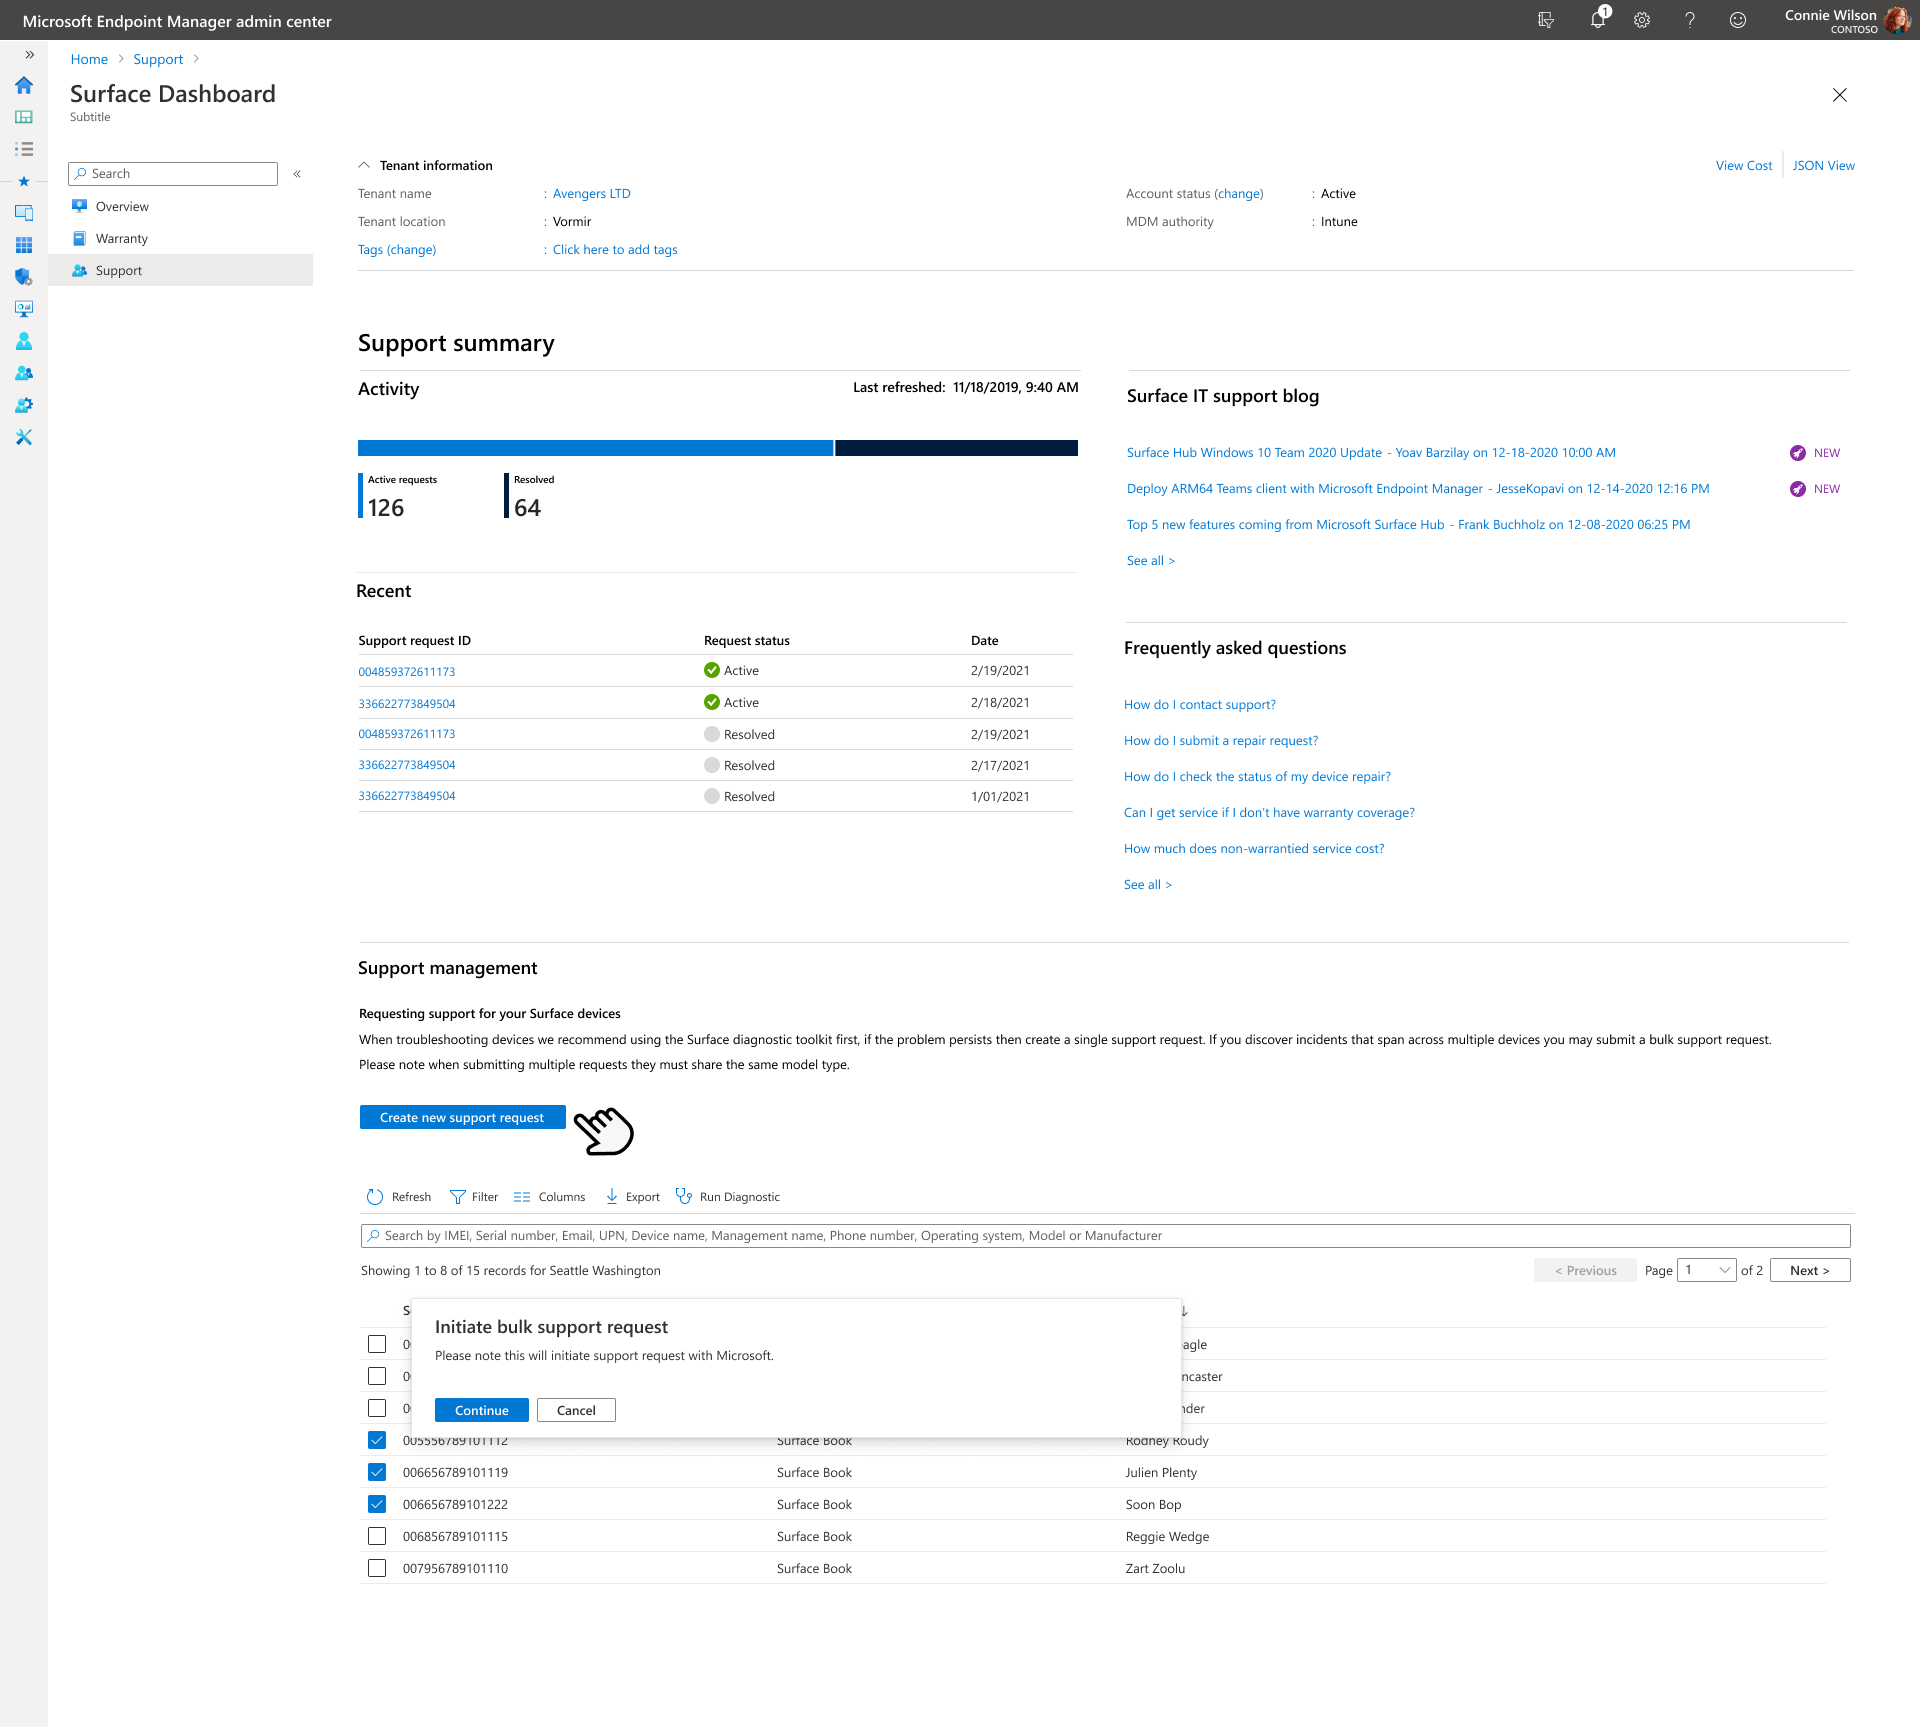Viewport: 1920px width, 1727px height.
Task: Open the Troubleshooting tools icon
Action: pos(24,437)
